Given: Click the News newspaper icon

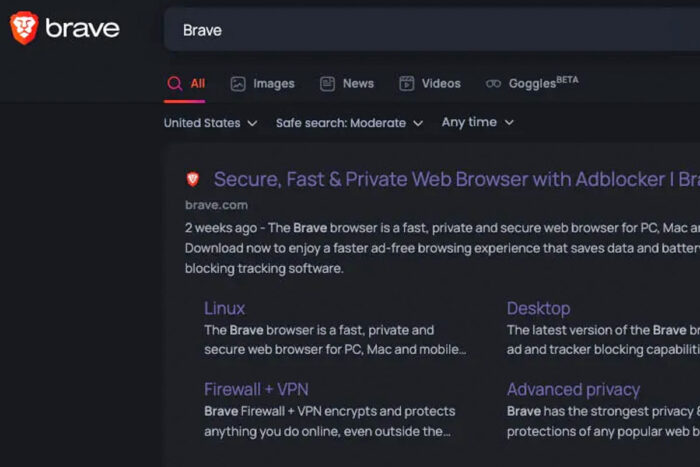Looking at the screenshot, I should (327, 83).
